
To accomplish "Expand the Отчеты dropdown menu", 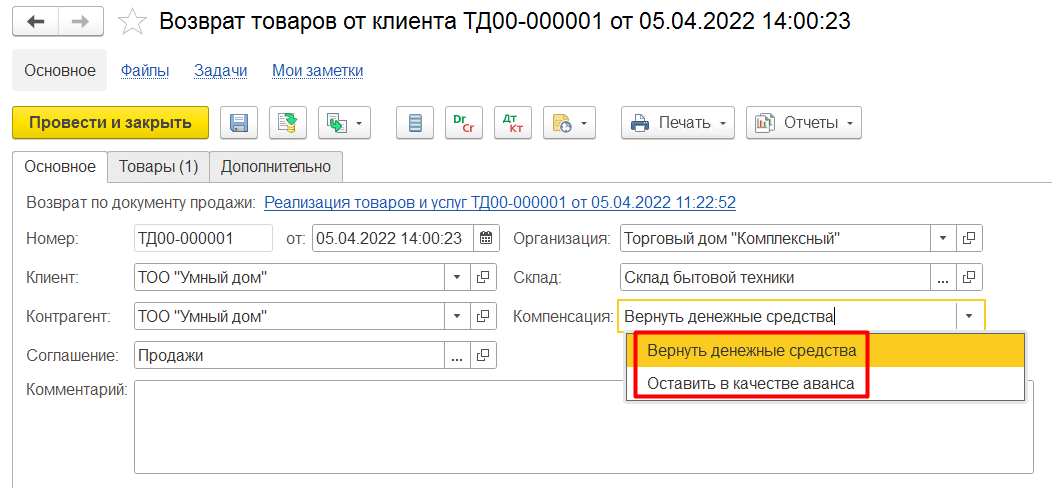I will (804, 123).
